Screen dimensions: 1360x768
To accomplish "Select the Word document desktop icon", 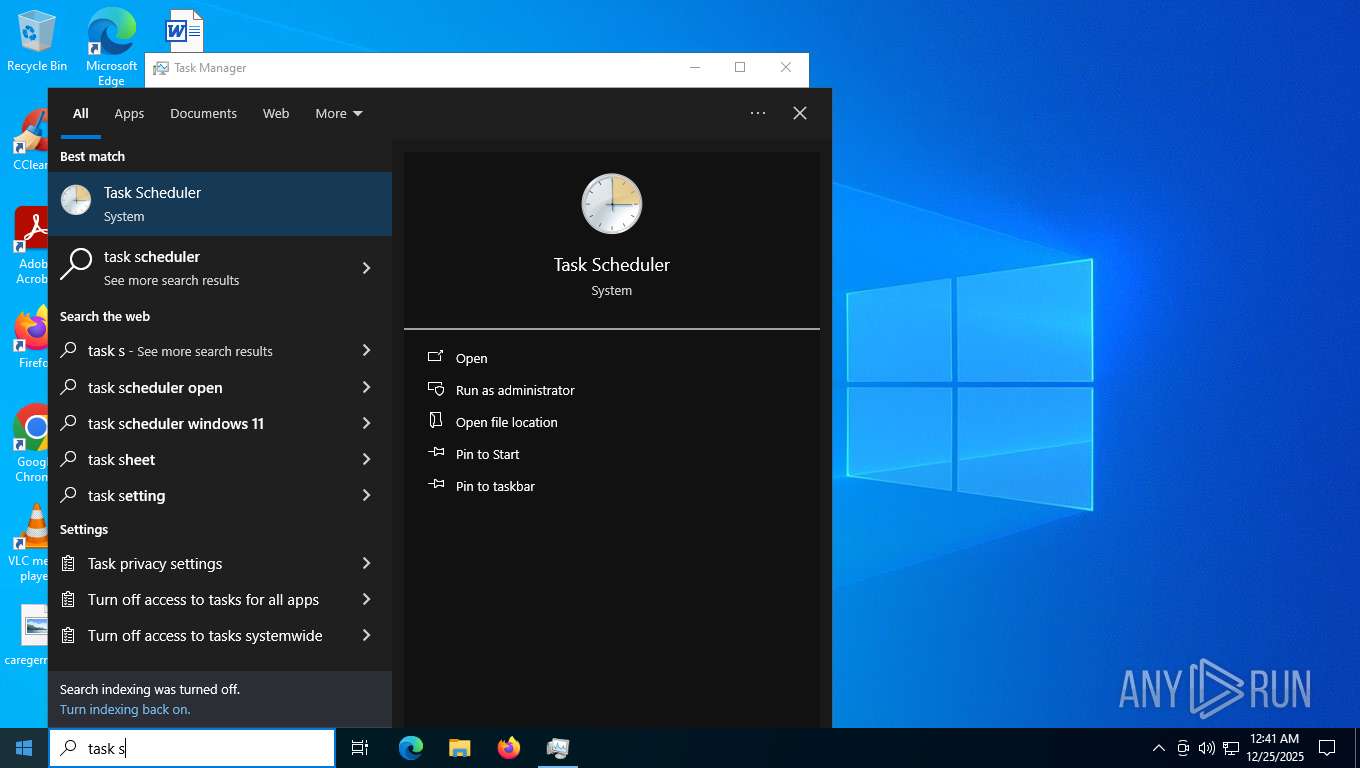I will coord(185,31).
